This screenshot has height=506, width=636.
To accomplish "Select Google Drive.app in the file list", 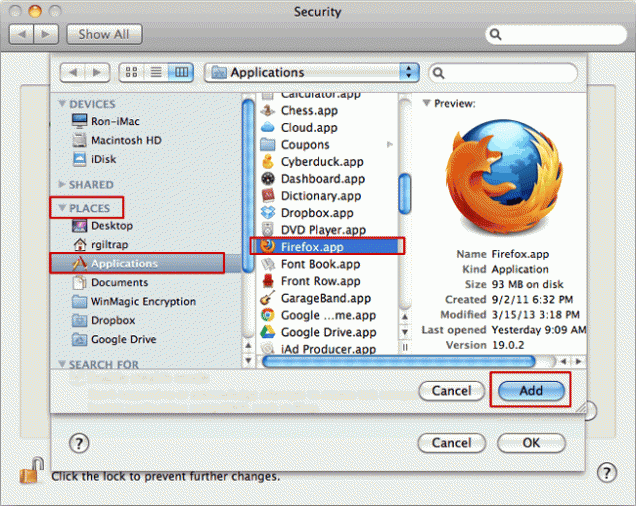I will click(318, 332).
